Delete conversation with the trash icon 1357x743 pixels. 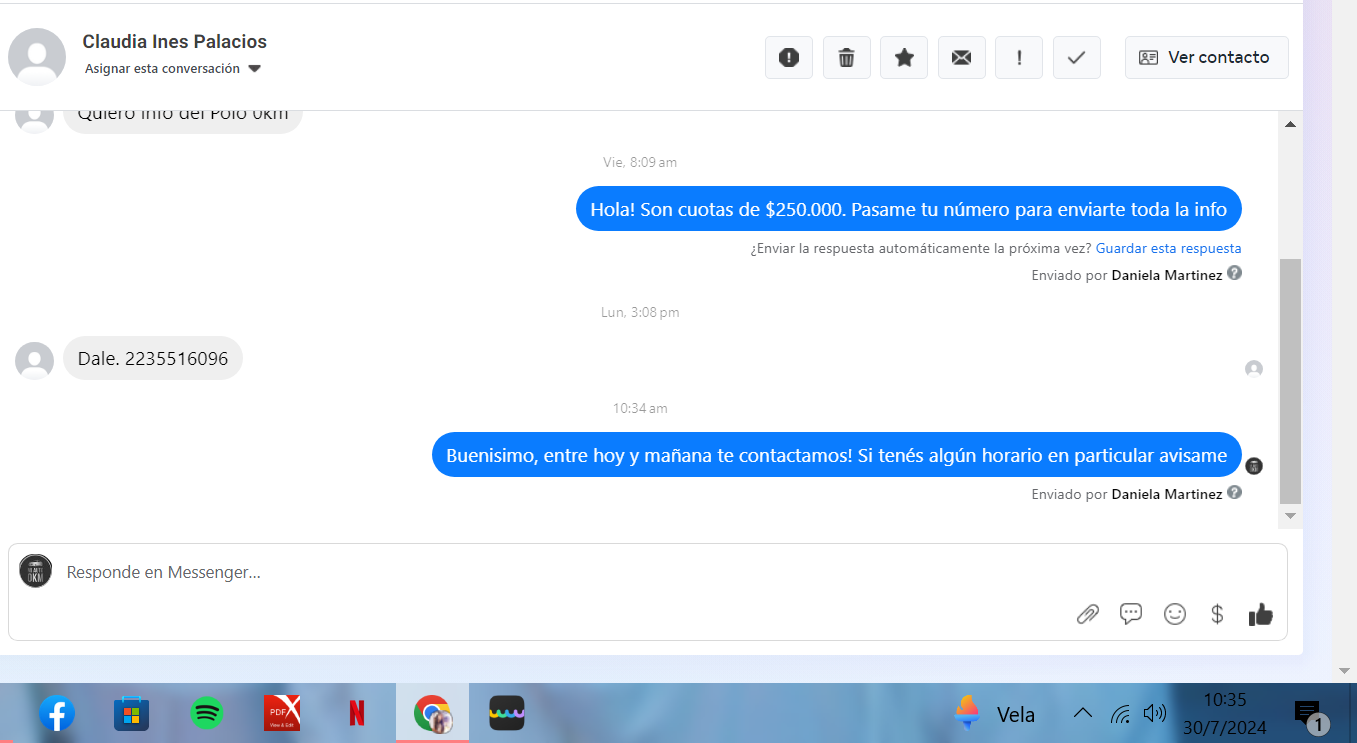pyautogui.click(x=846, y=58)
